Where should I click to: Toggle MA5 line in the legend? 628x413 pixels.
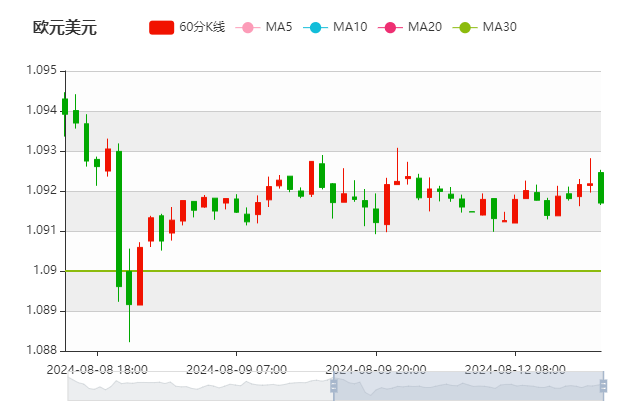click(264, 27)
